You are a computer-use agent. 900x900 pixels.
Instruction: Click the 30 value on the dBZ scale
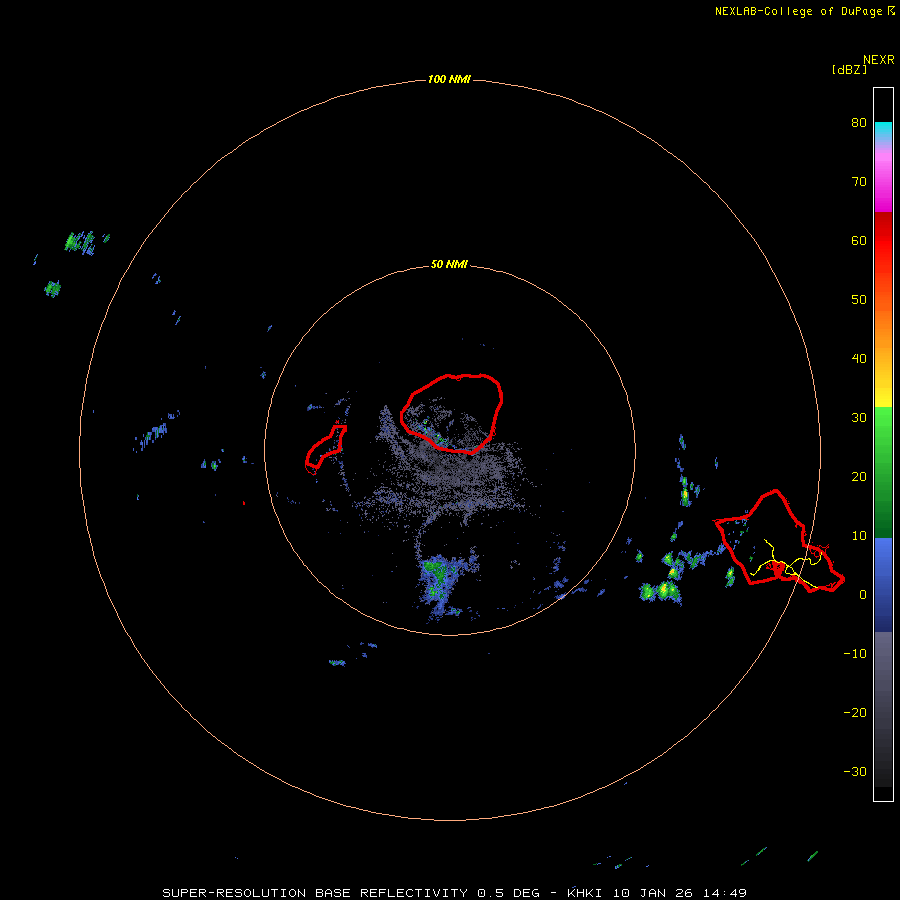pyautogui.click(x=859, y=418)
